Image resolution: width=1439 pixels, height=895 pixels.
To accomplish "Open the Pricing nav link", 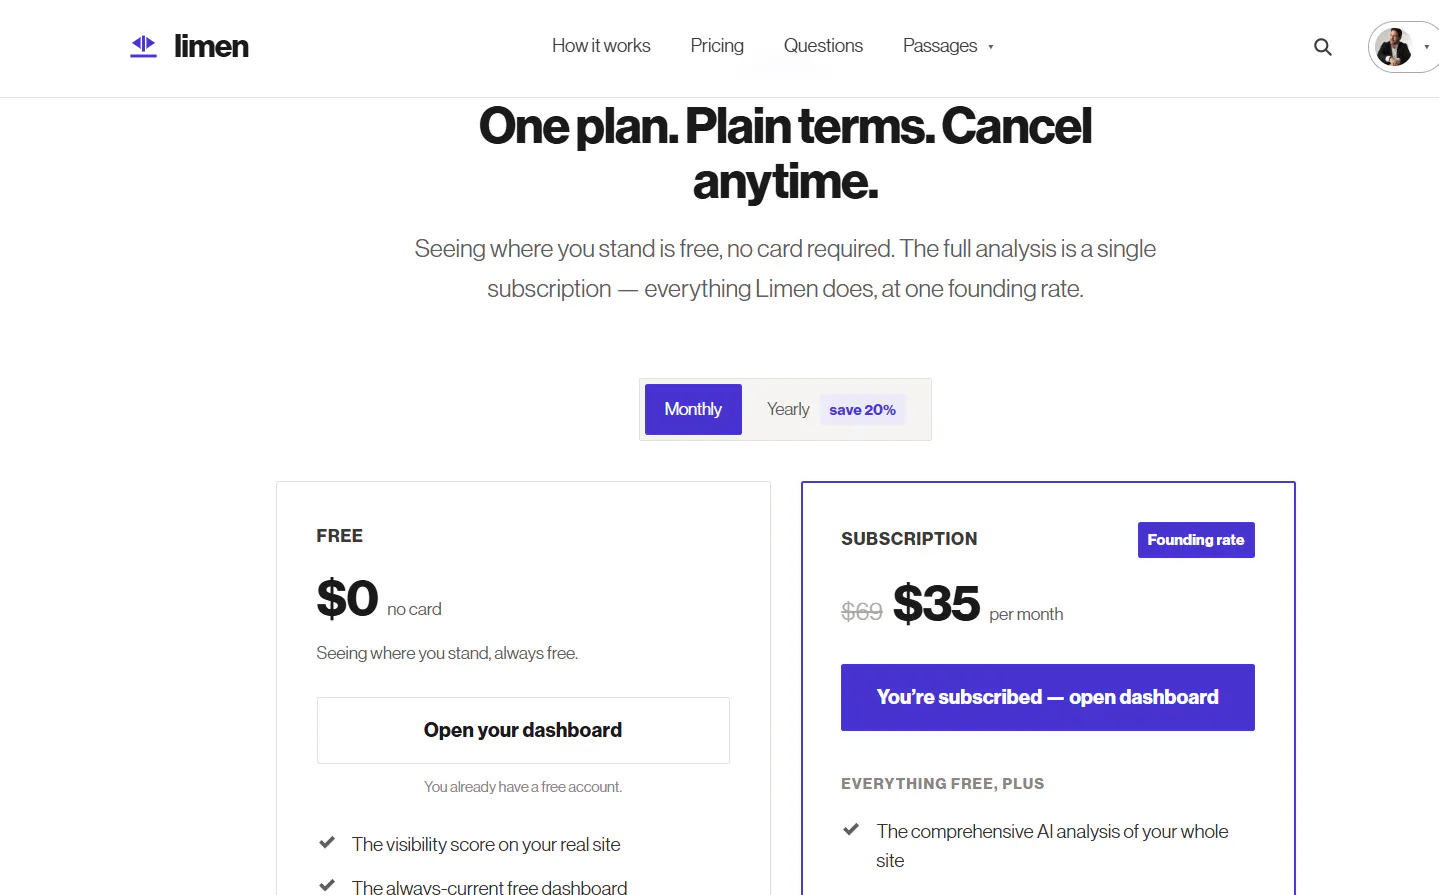I will (x=717, y=46).
